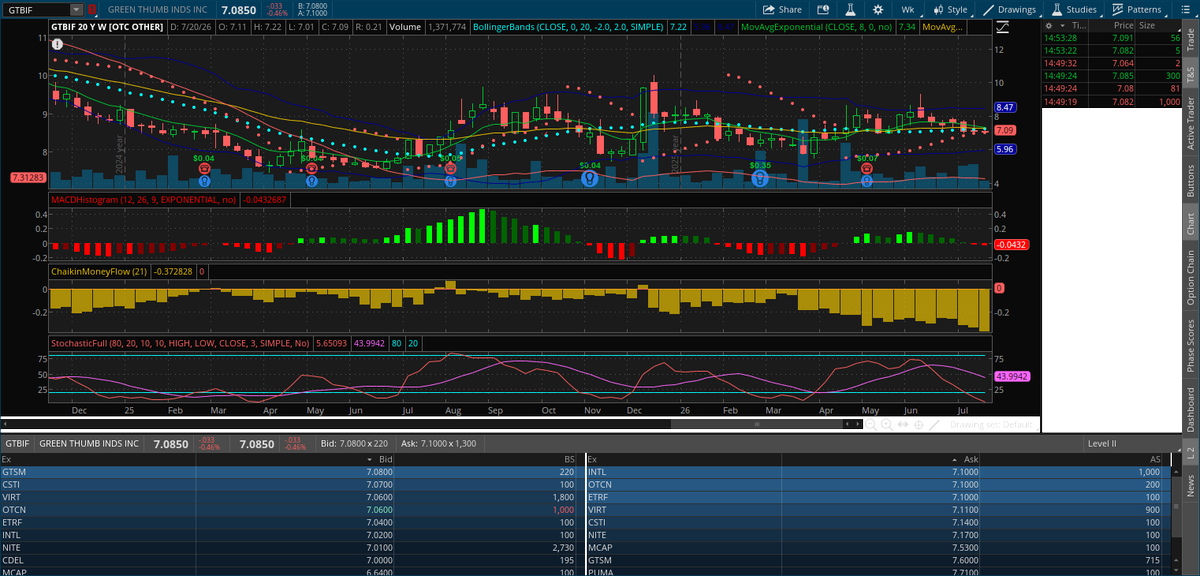Open the Drawing set: Default selector
Screen dimensions: 1200x576
tap(994, 425)
